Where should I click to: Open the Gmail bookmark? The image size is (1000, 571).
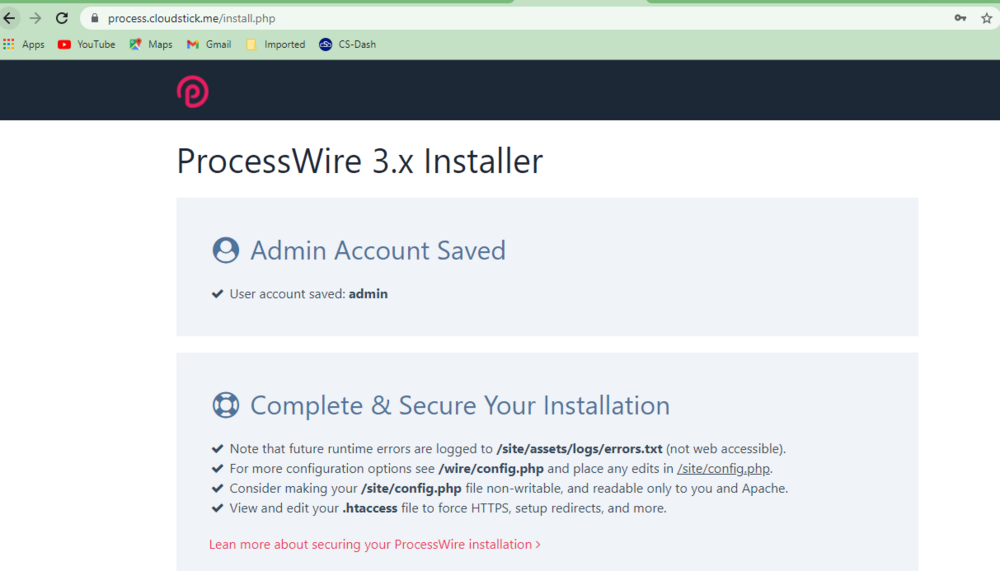(209, 44)
